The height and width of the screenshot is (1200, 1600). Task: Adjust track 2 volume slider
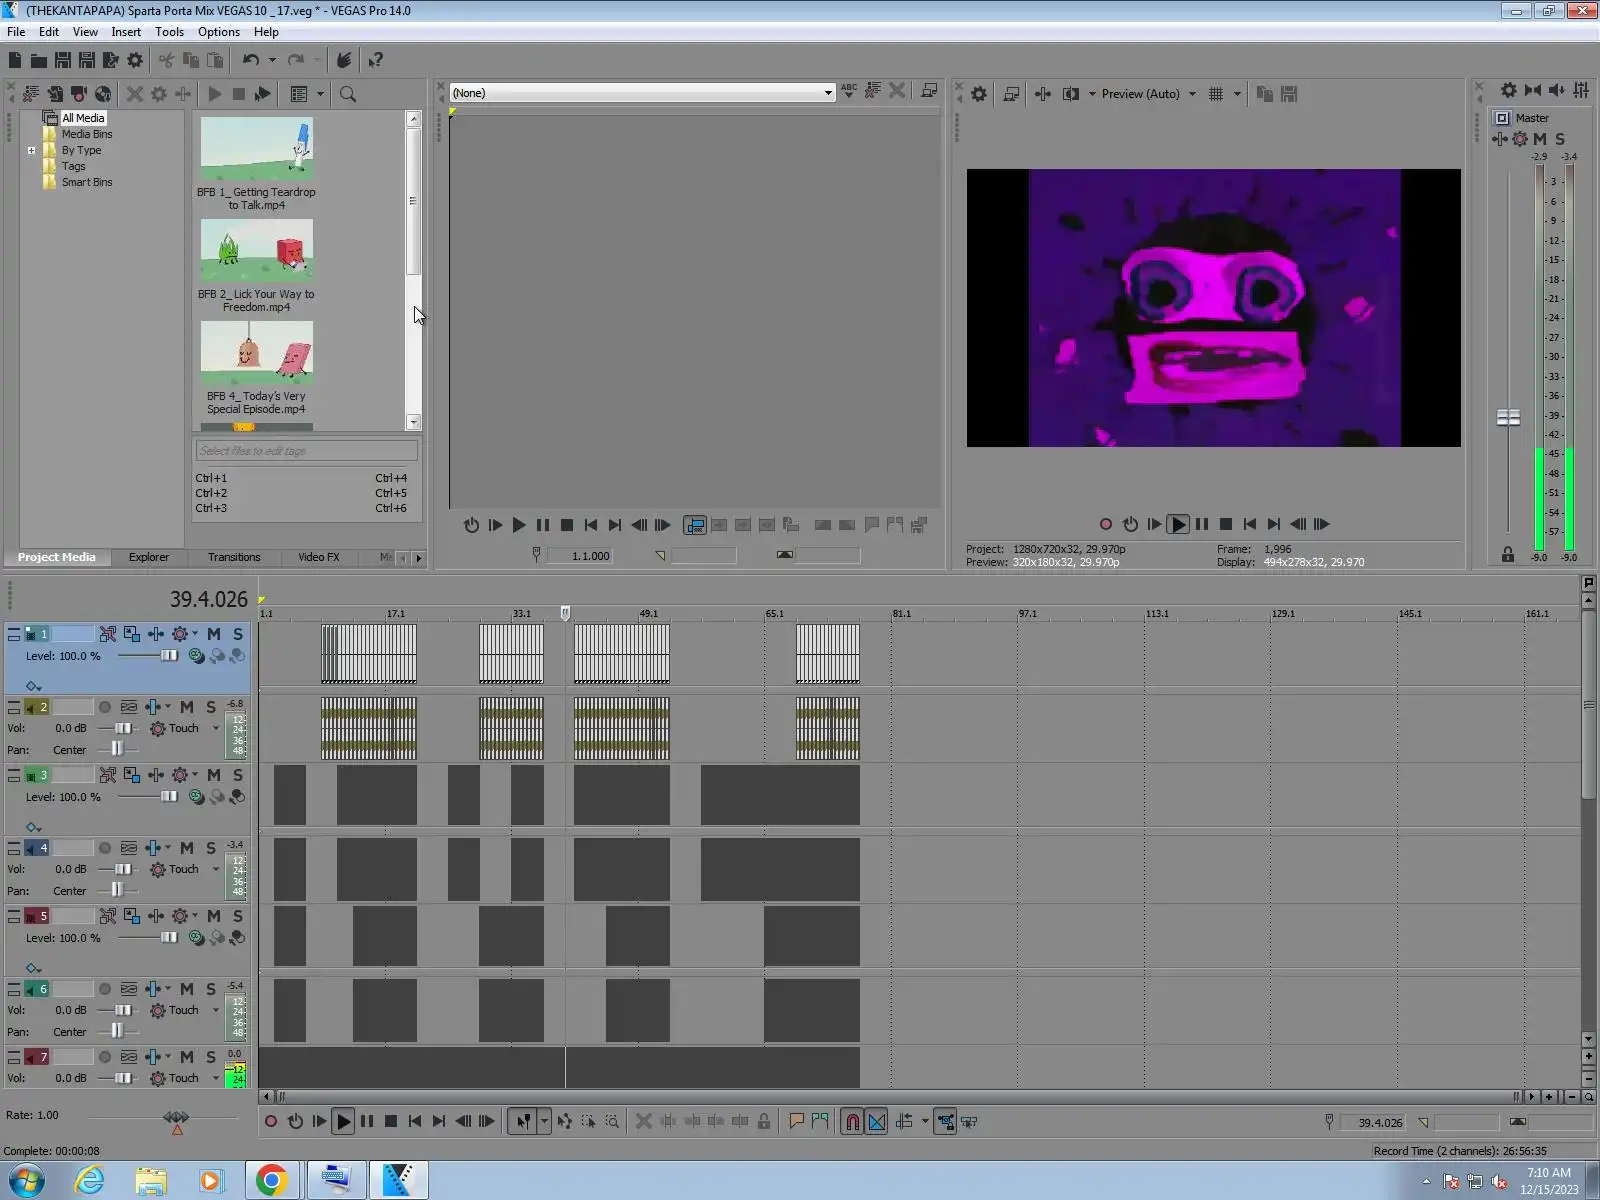click(x=122, y=728)
